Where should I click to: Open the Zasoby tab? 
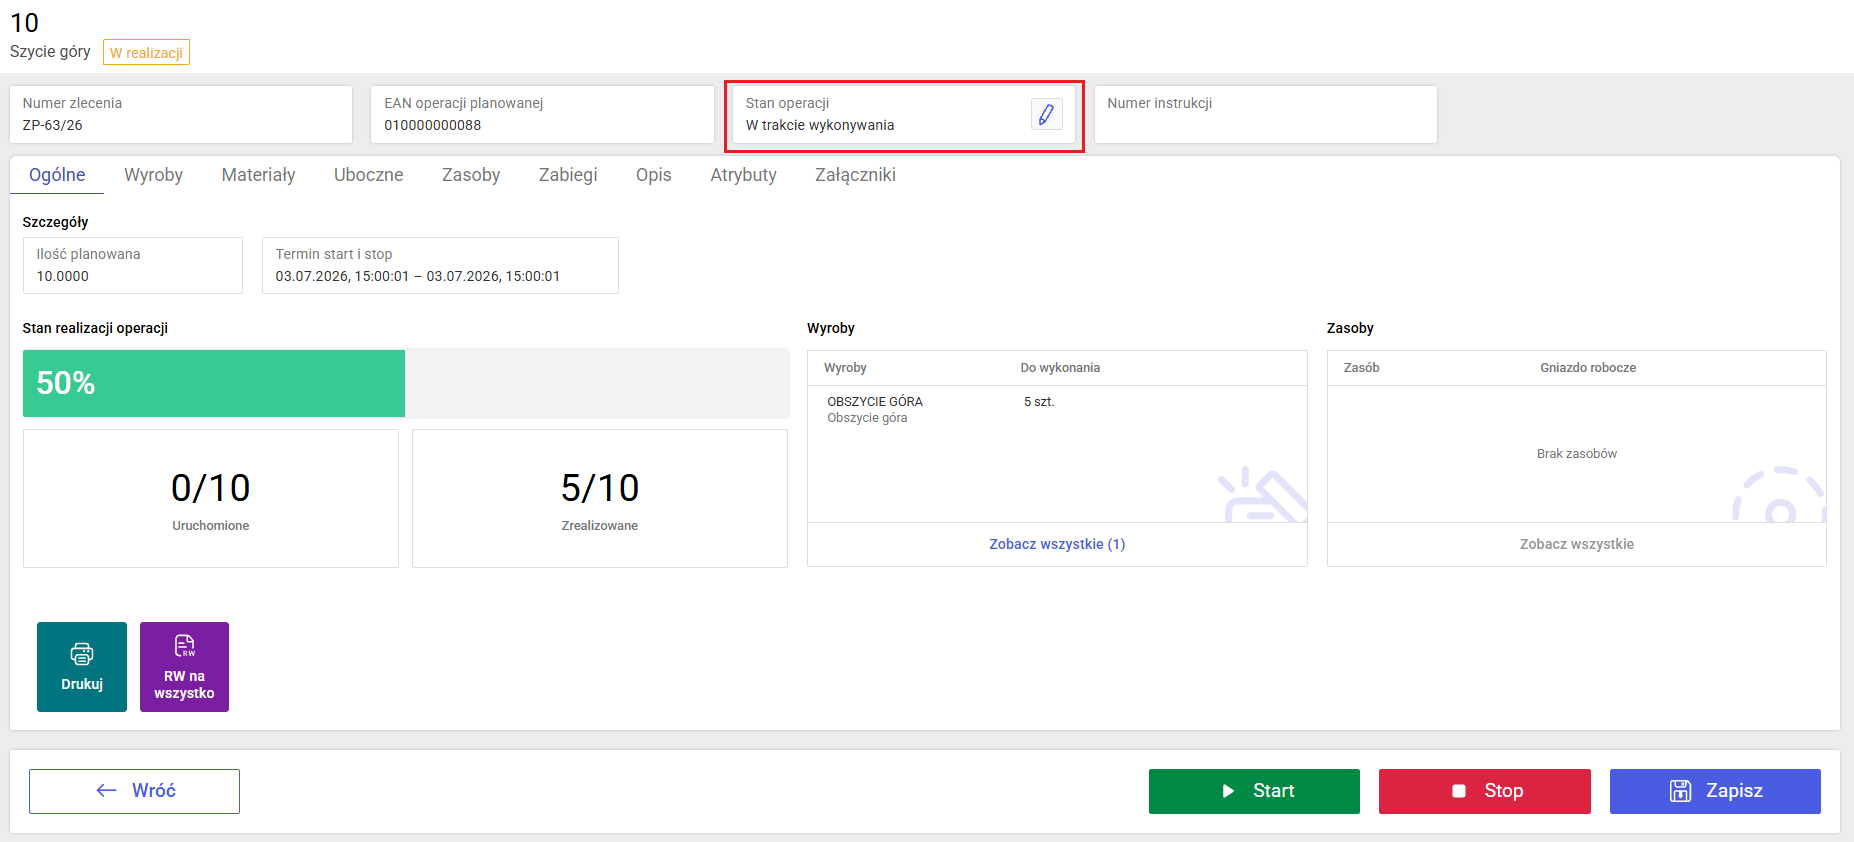(471, 175)
